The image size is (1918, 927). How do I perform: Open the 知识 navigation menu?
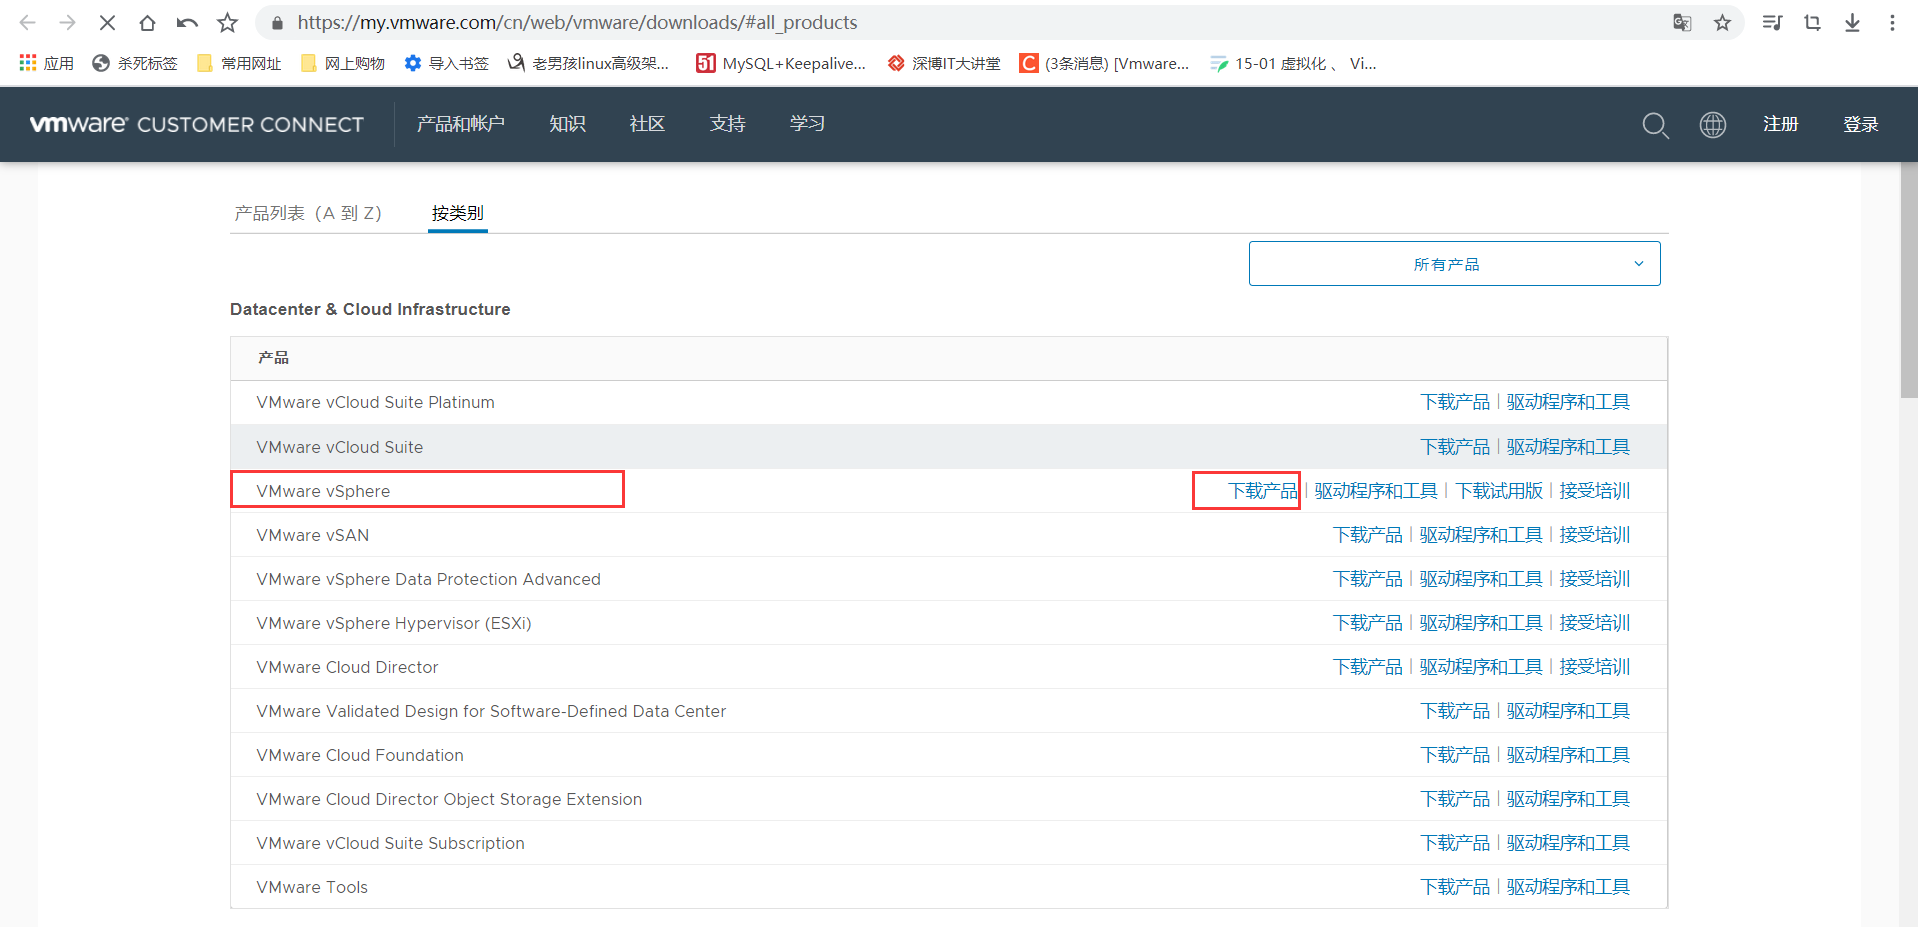pos(567,124)
